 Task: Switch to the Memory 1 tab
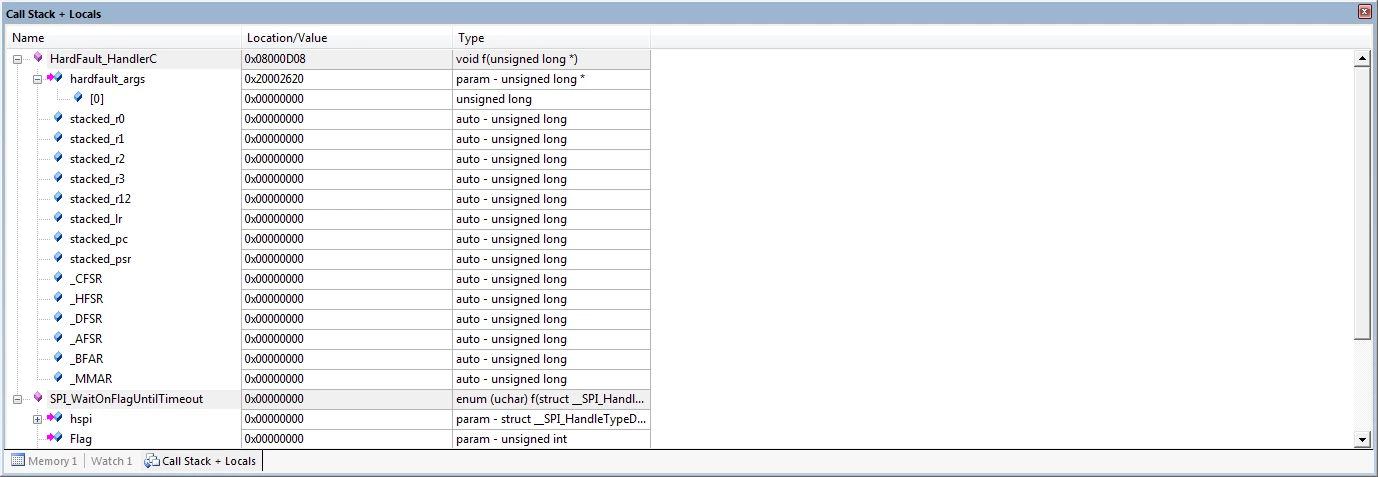pyautogui.click(x=44, y=461)
